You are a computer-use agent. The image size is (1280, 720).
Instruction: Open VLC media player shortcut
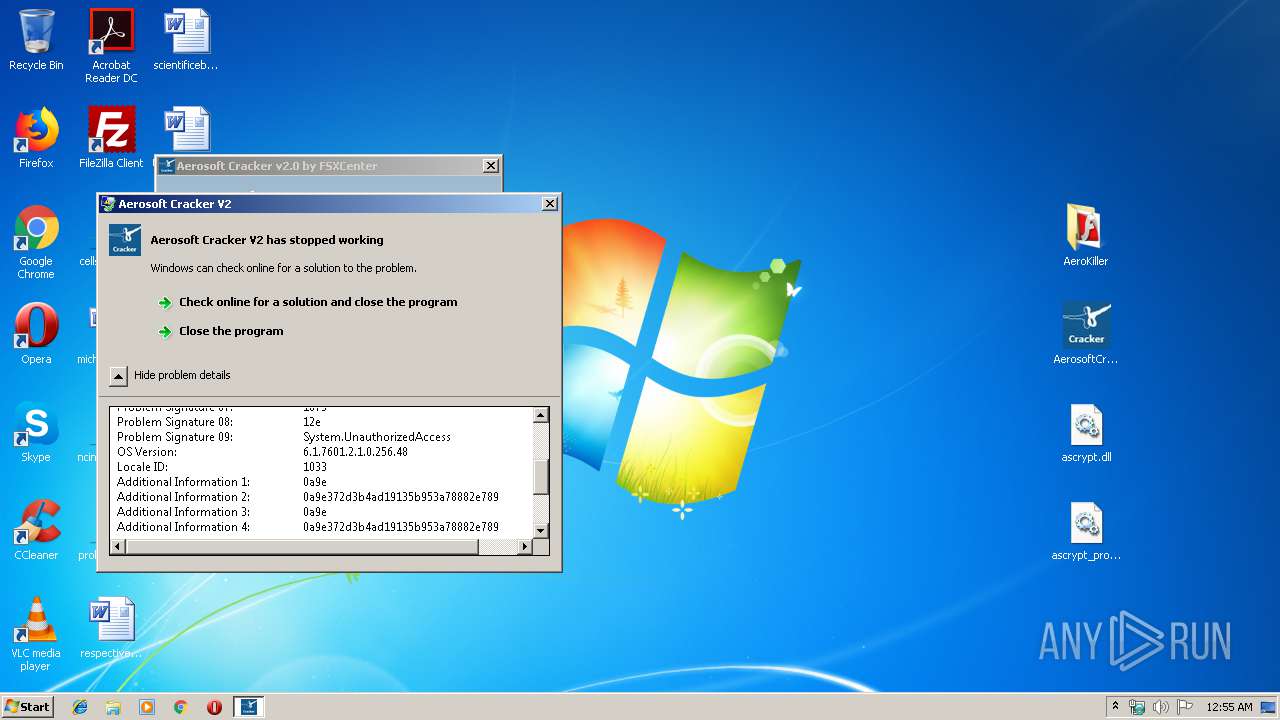36,634
